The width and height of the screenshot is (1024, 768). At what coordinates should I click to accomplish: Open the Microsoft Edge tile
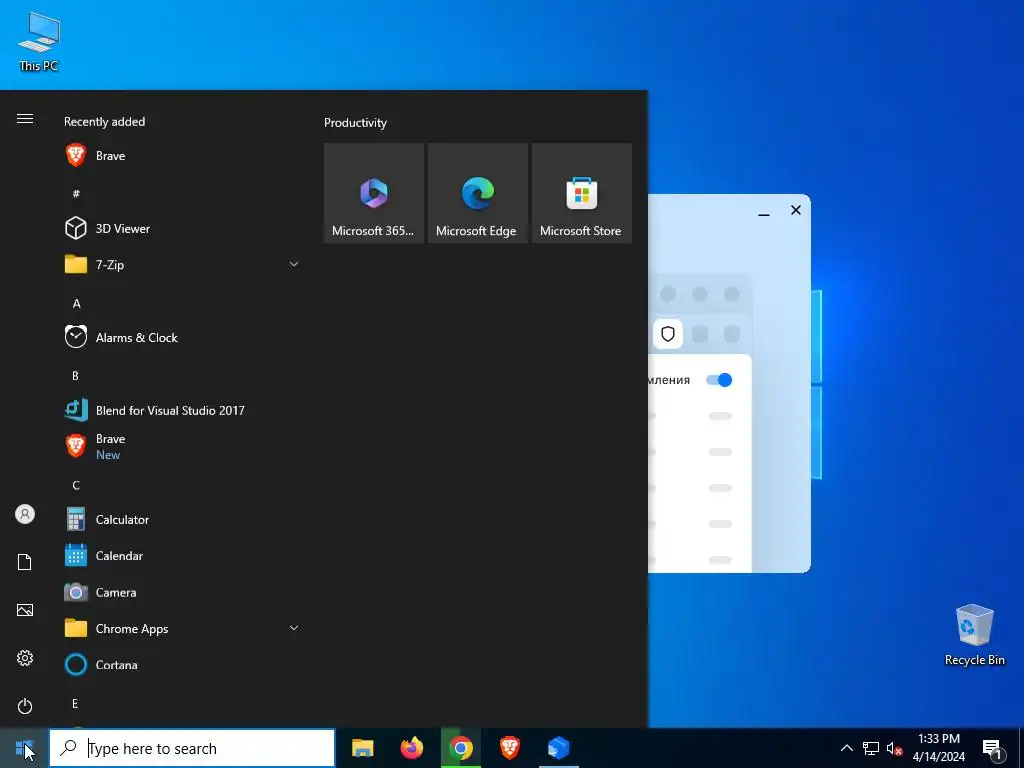click(477, 193)
